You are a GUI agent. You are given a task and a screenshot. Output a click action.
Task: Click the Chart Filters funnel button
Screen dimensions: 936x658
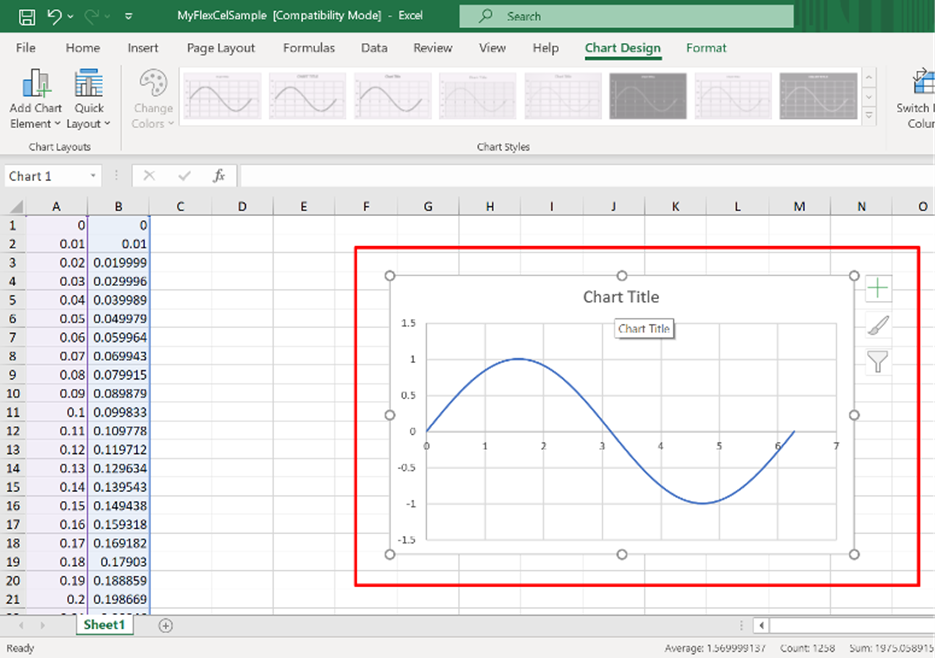tap(878, 362)
